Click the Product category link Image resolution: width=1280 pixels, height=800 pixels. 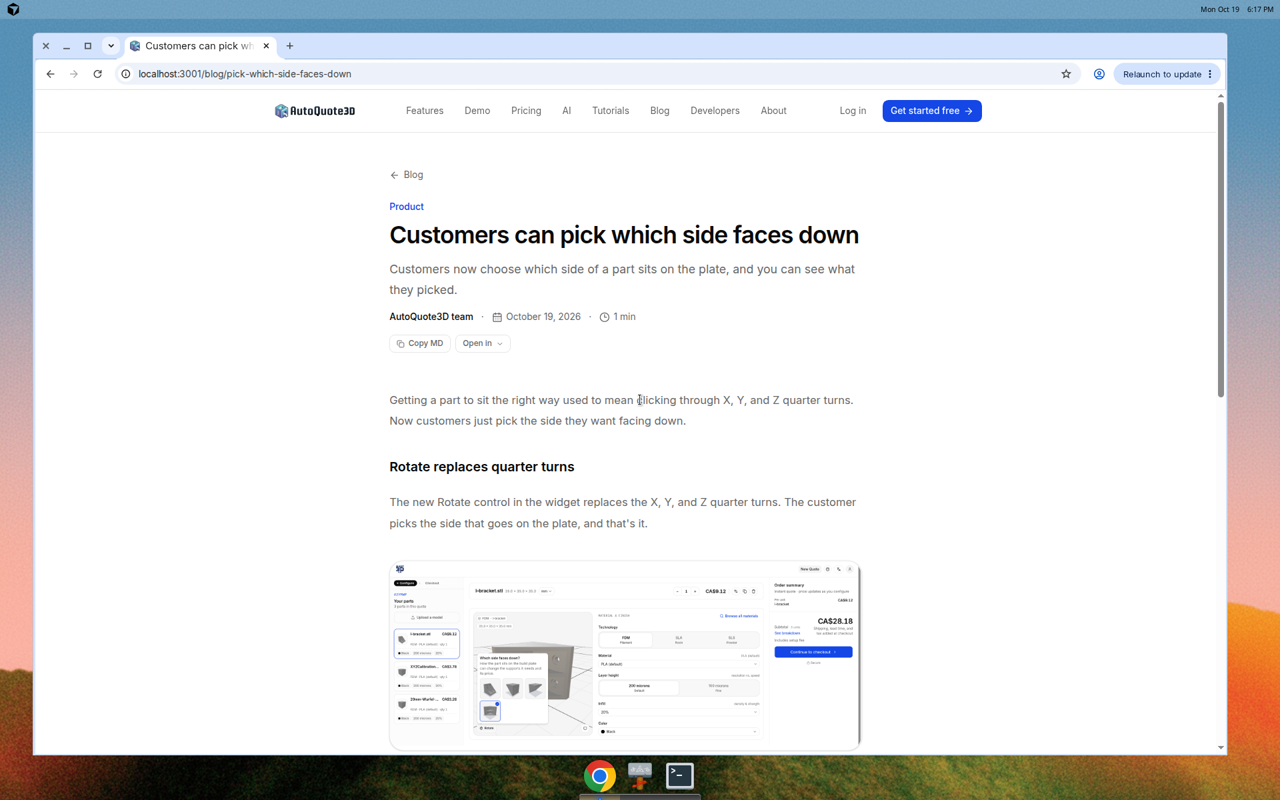pyautogui.click(x=407, y=207)
